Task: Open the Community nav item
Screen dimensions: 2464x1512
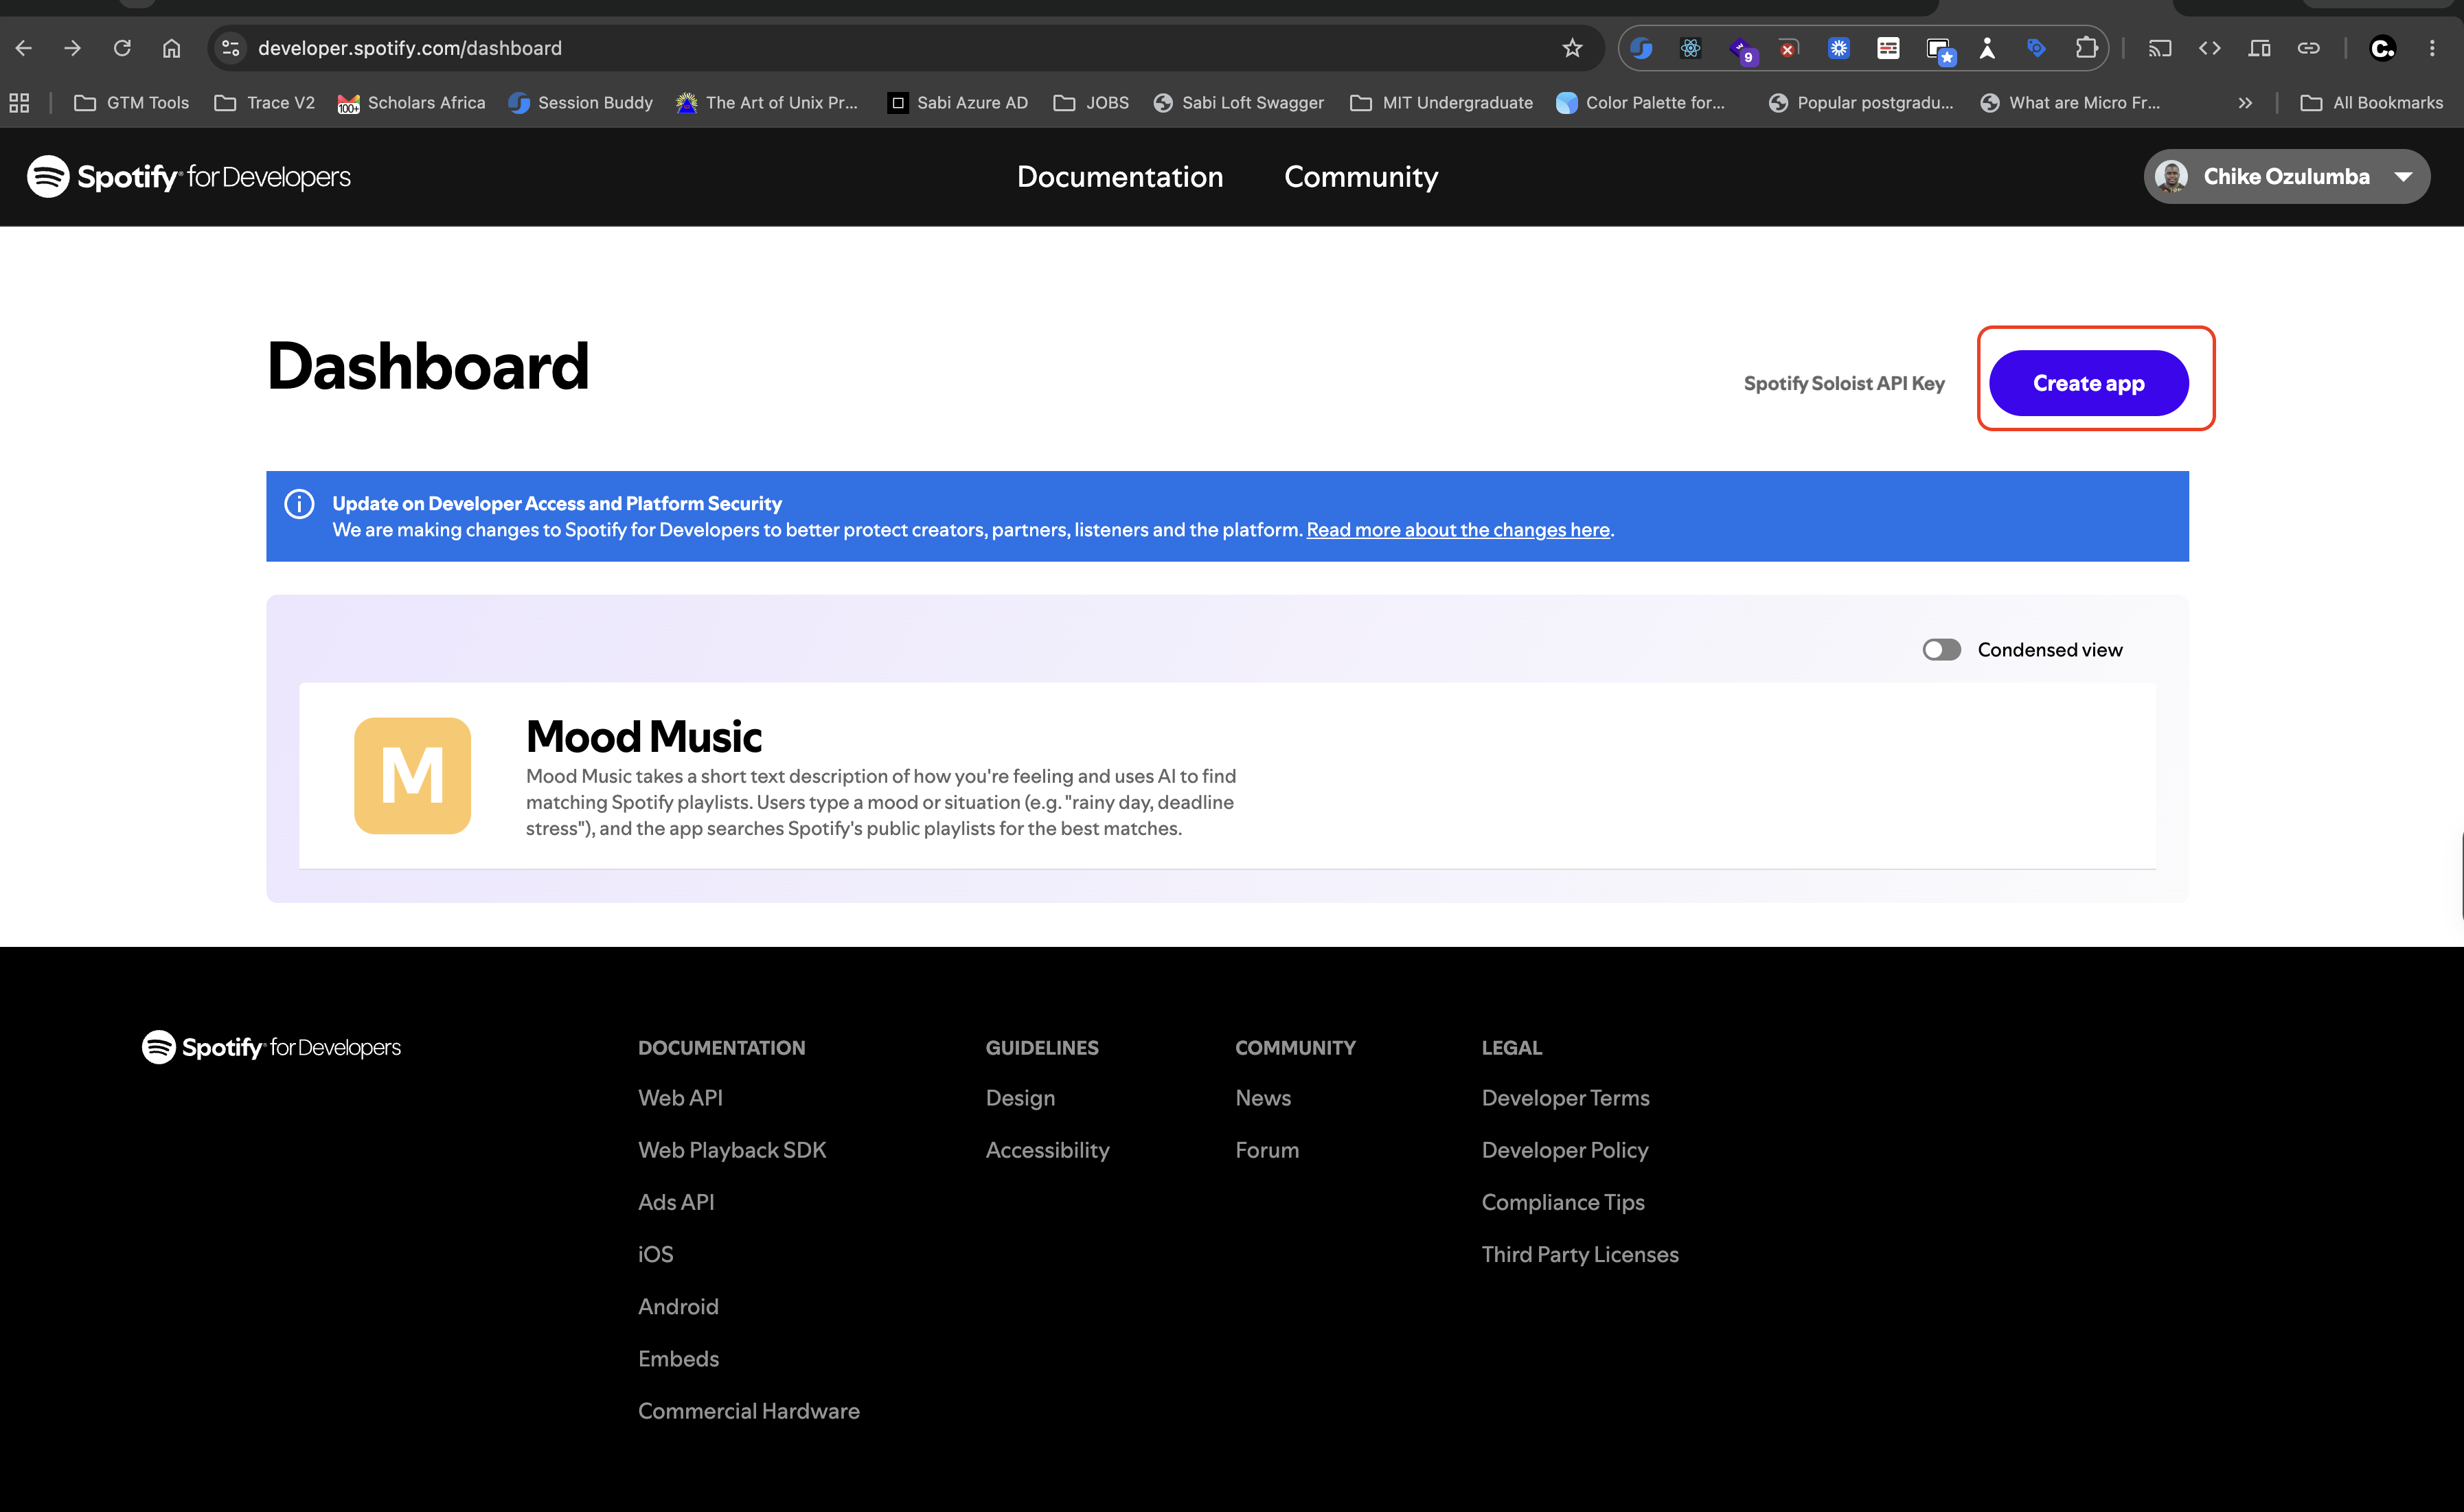Action: point(1360,177)
